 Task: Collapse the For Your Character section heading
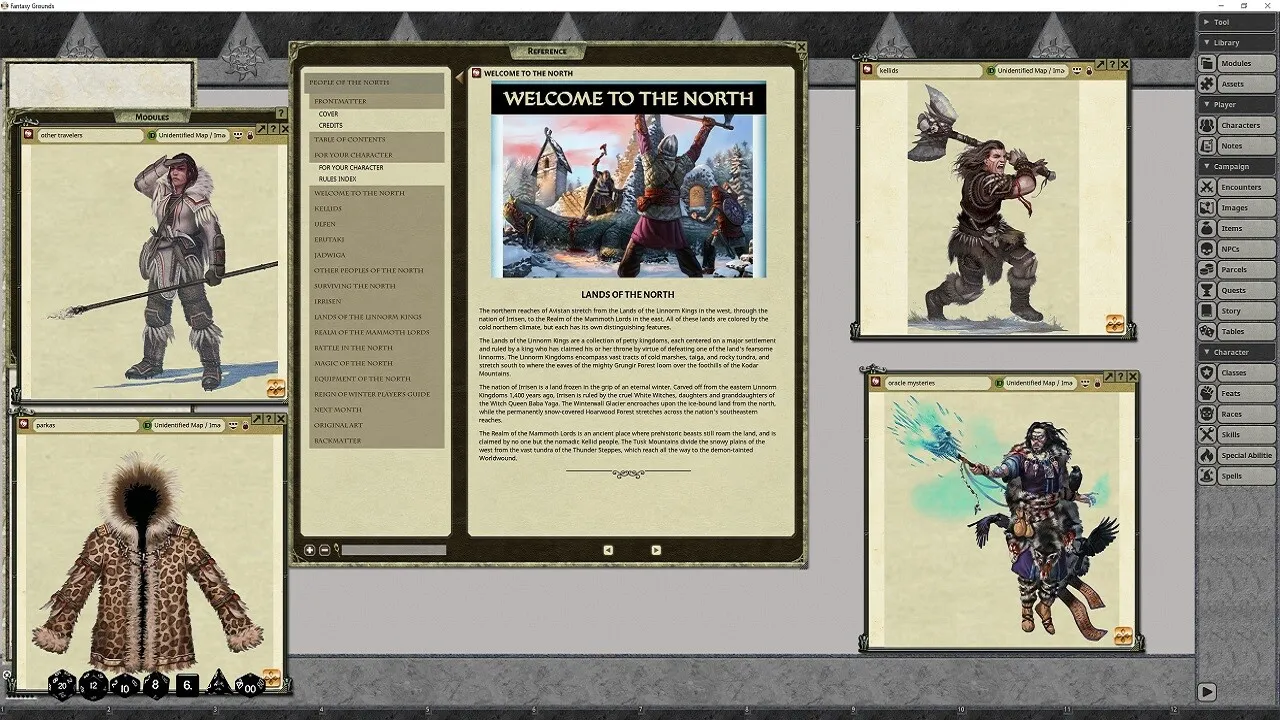tap(375, 155)
